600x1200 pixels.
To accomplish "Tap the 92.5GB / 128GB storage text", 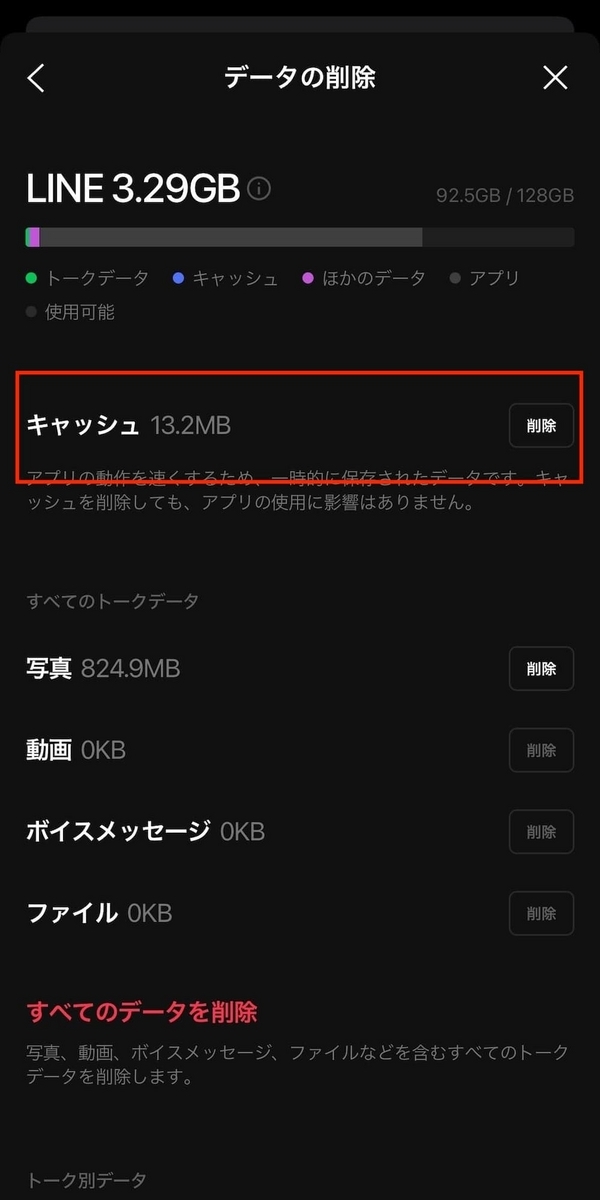I will click(x=505, y=195).
